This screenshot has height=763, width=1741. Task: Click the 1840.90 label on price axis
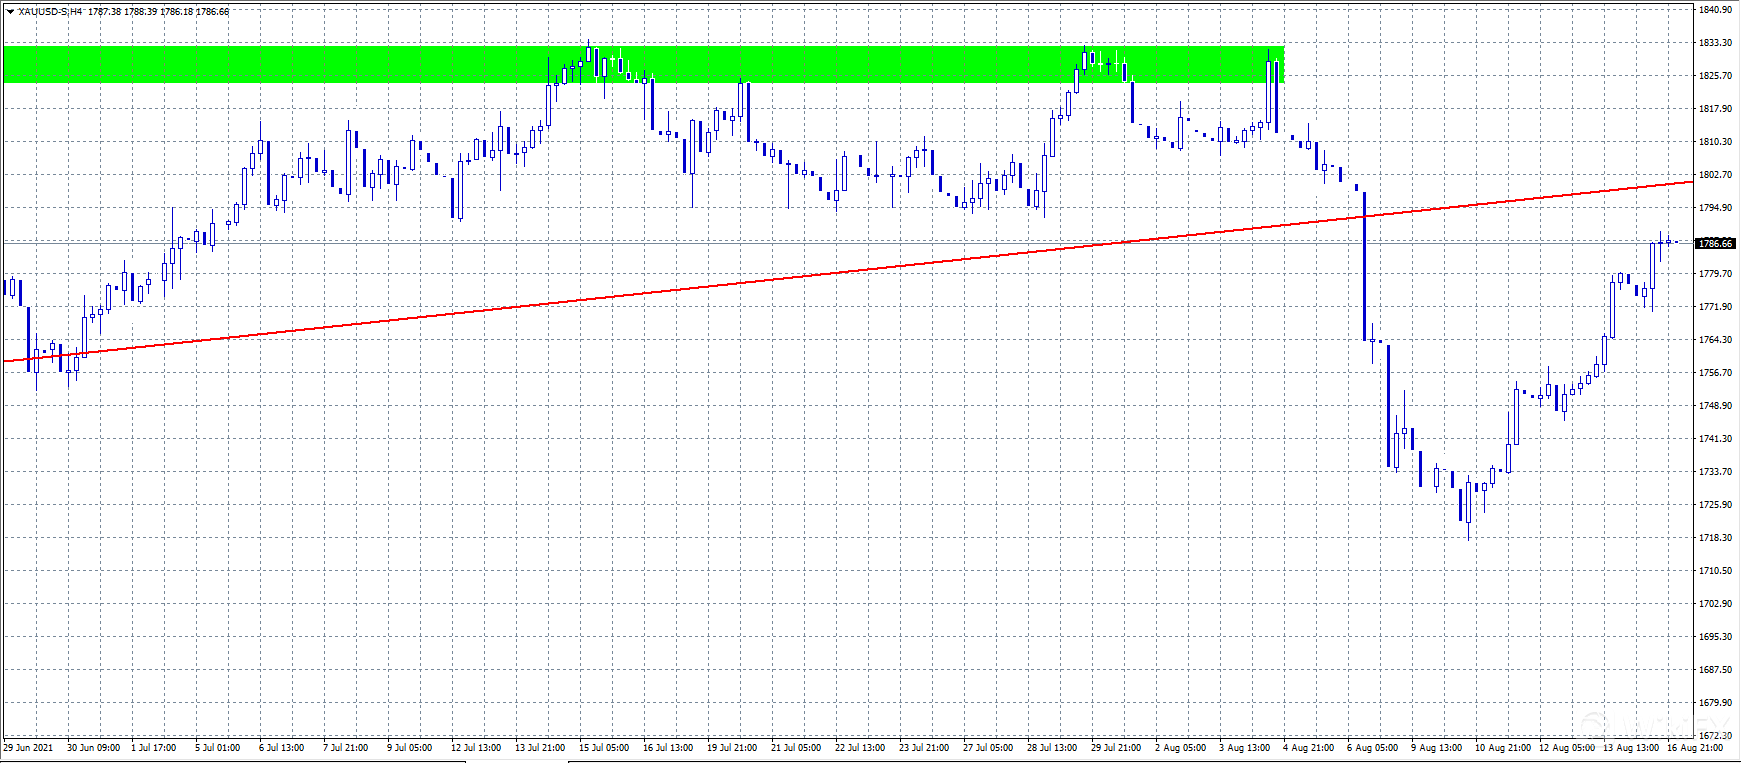[1715, 10]
